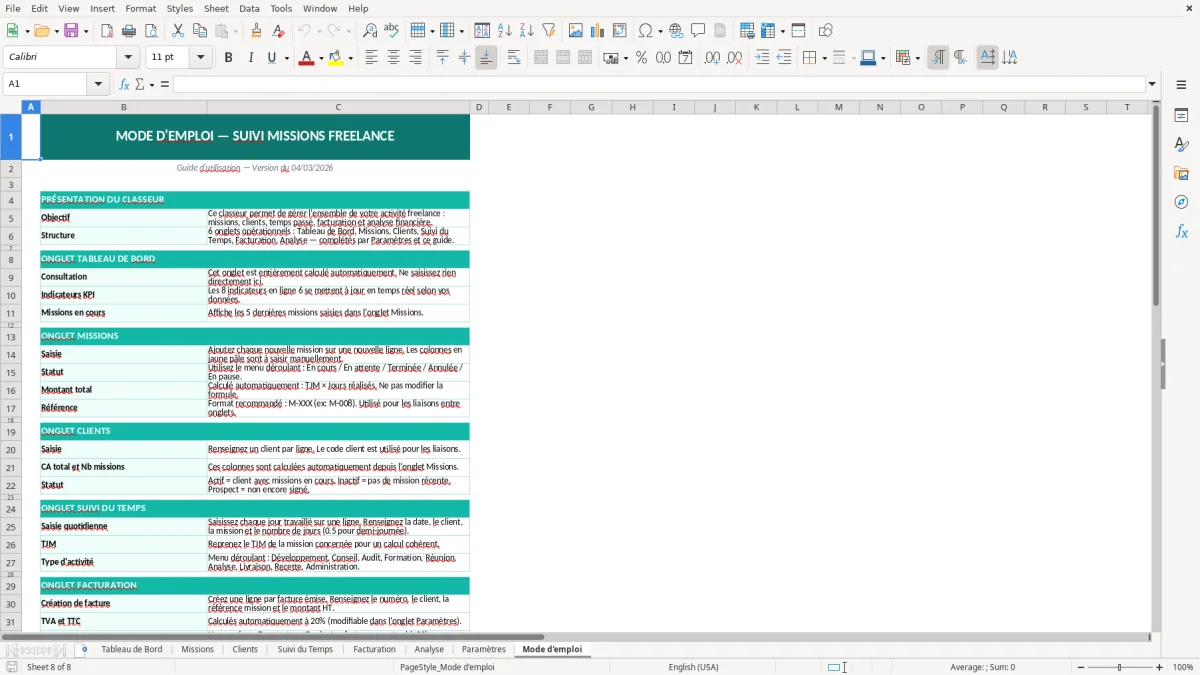Click the vertical scrollbar thumb
This screenshot has height=675, width=1200.
(1156, 205)
